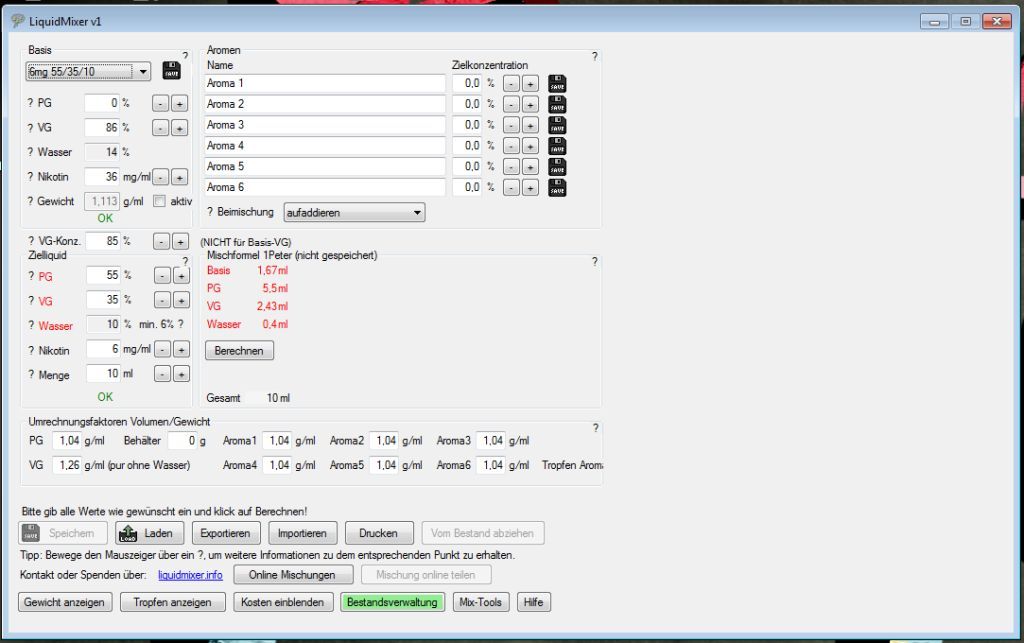Open the liquidmixer.info link

[x=190, y=576]
